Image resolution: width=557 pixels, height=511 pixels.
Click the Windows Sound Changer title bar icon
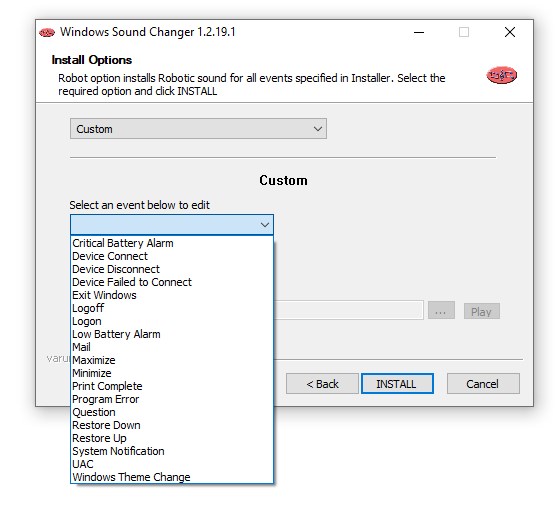[47, 33]
